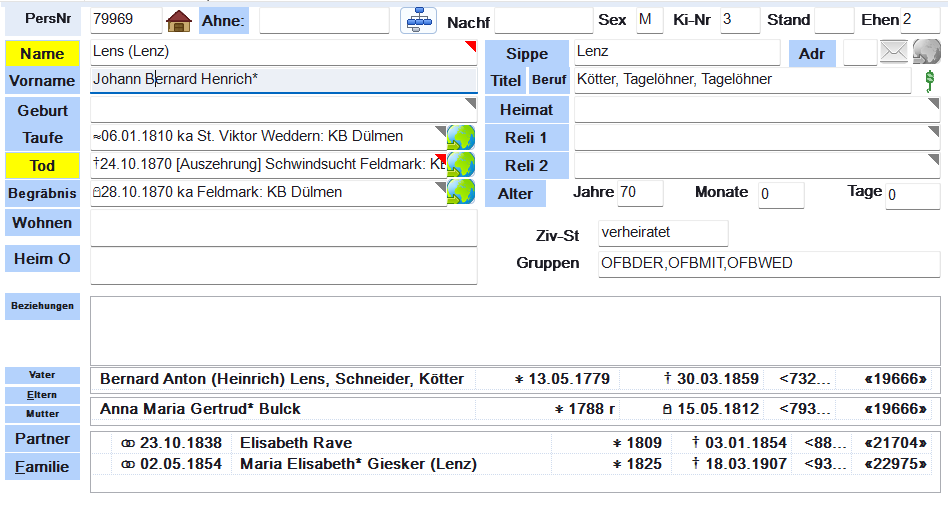948x505 pixels.
Task: Click the empty Wohnen text field
Action: (284, 227)
